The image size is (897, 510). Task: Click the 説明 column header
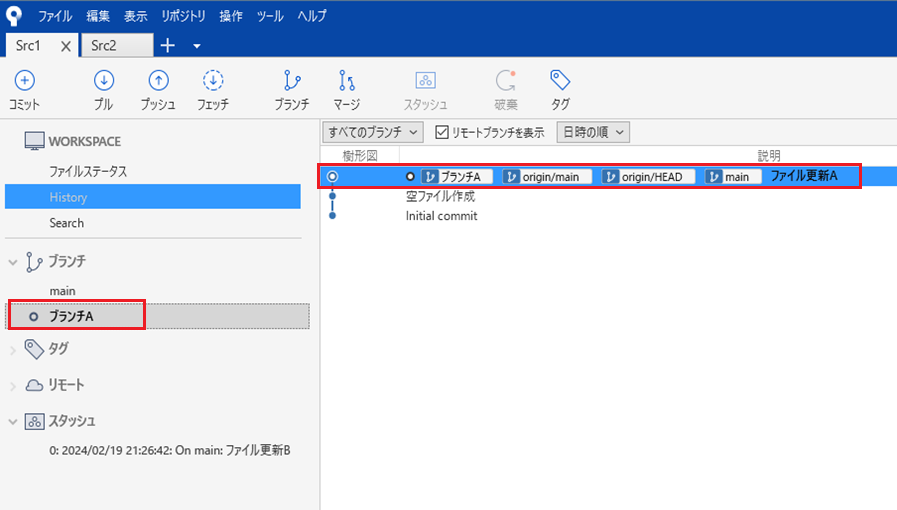coord(769,156)
